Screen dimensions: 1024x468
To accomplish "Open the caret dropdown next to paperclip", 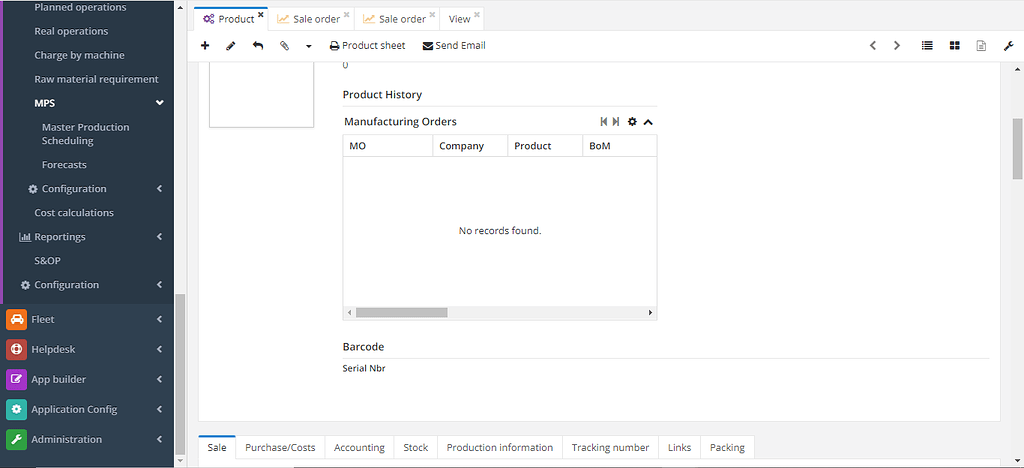I will (309, 46).
